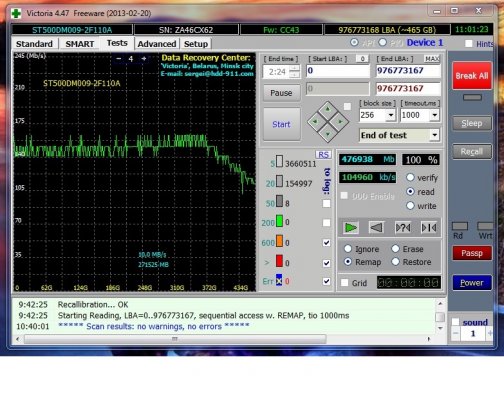Viewport: 504px width, 400px height.
Task: Click the butterfly seek icon
Action: click(429, 228)
